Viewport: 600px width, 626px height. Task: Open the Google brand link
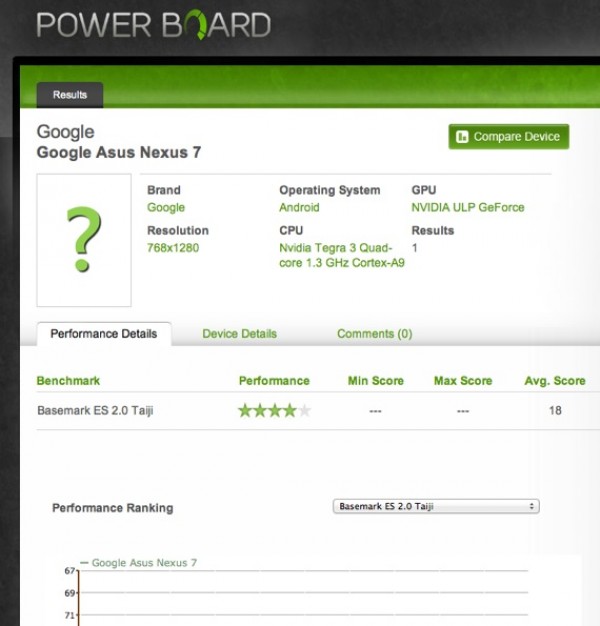click(166, 208)
